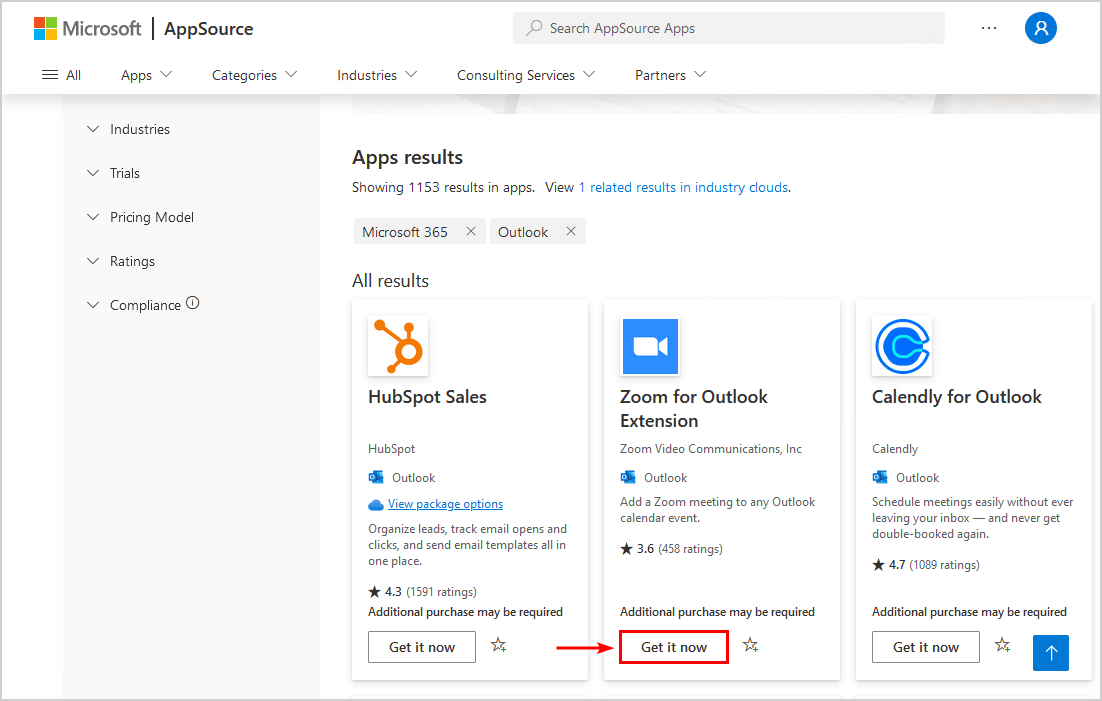Open the Categories dropdown menu

254,75
